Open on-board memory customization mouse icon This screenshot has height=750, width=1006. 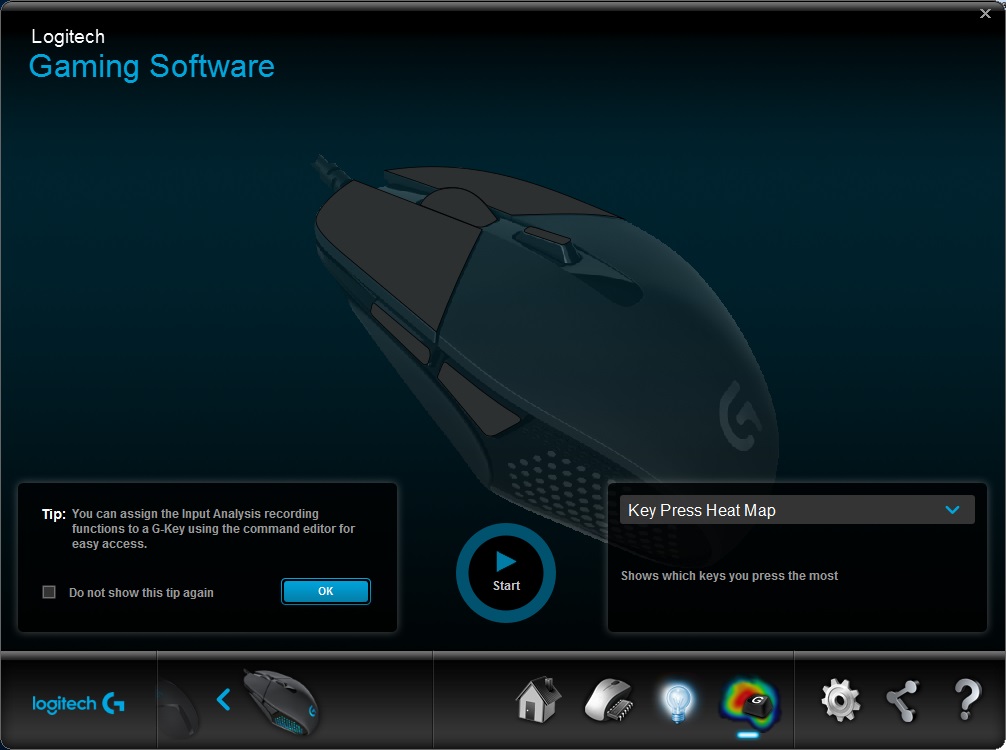click(x=610, y=700)
